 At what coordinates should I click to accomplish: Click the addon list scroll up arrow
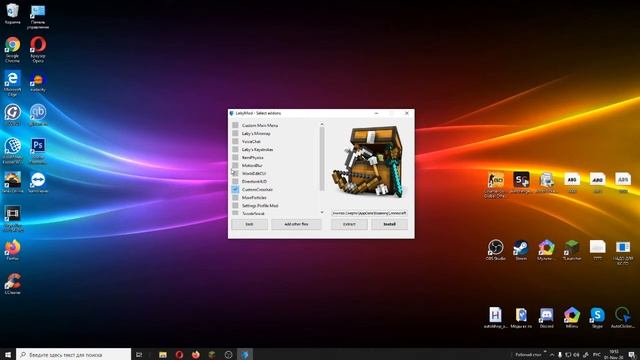322,124
